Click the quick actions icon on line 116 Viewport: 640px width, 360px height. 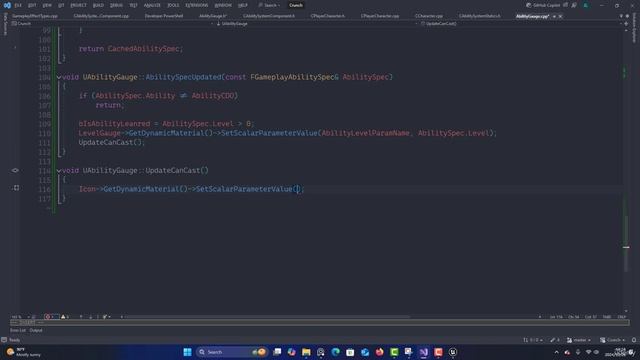tap(16, 188)
